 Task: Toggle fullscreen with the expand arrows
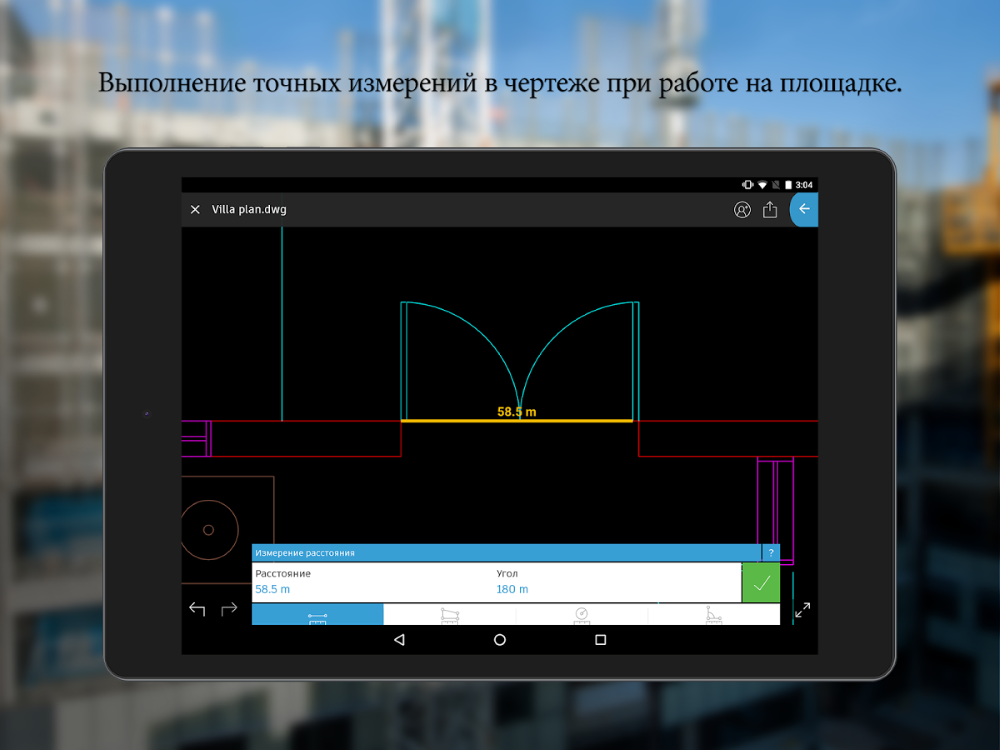tap(802, 609)
